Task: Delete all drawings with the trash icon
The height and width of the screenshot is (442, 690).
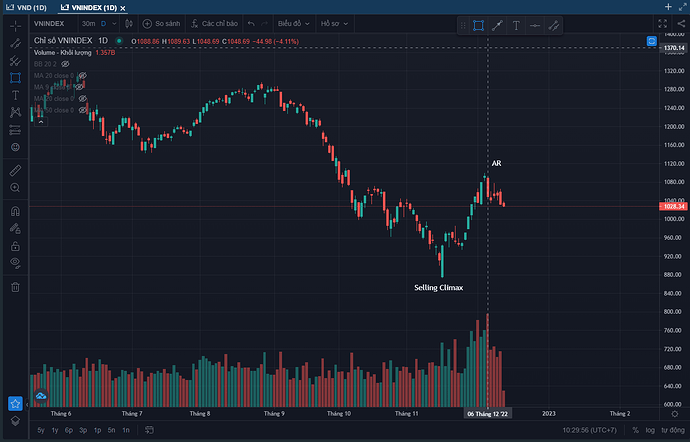Action: [15, 287]
